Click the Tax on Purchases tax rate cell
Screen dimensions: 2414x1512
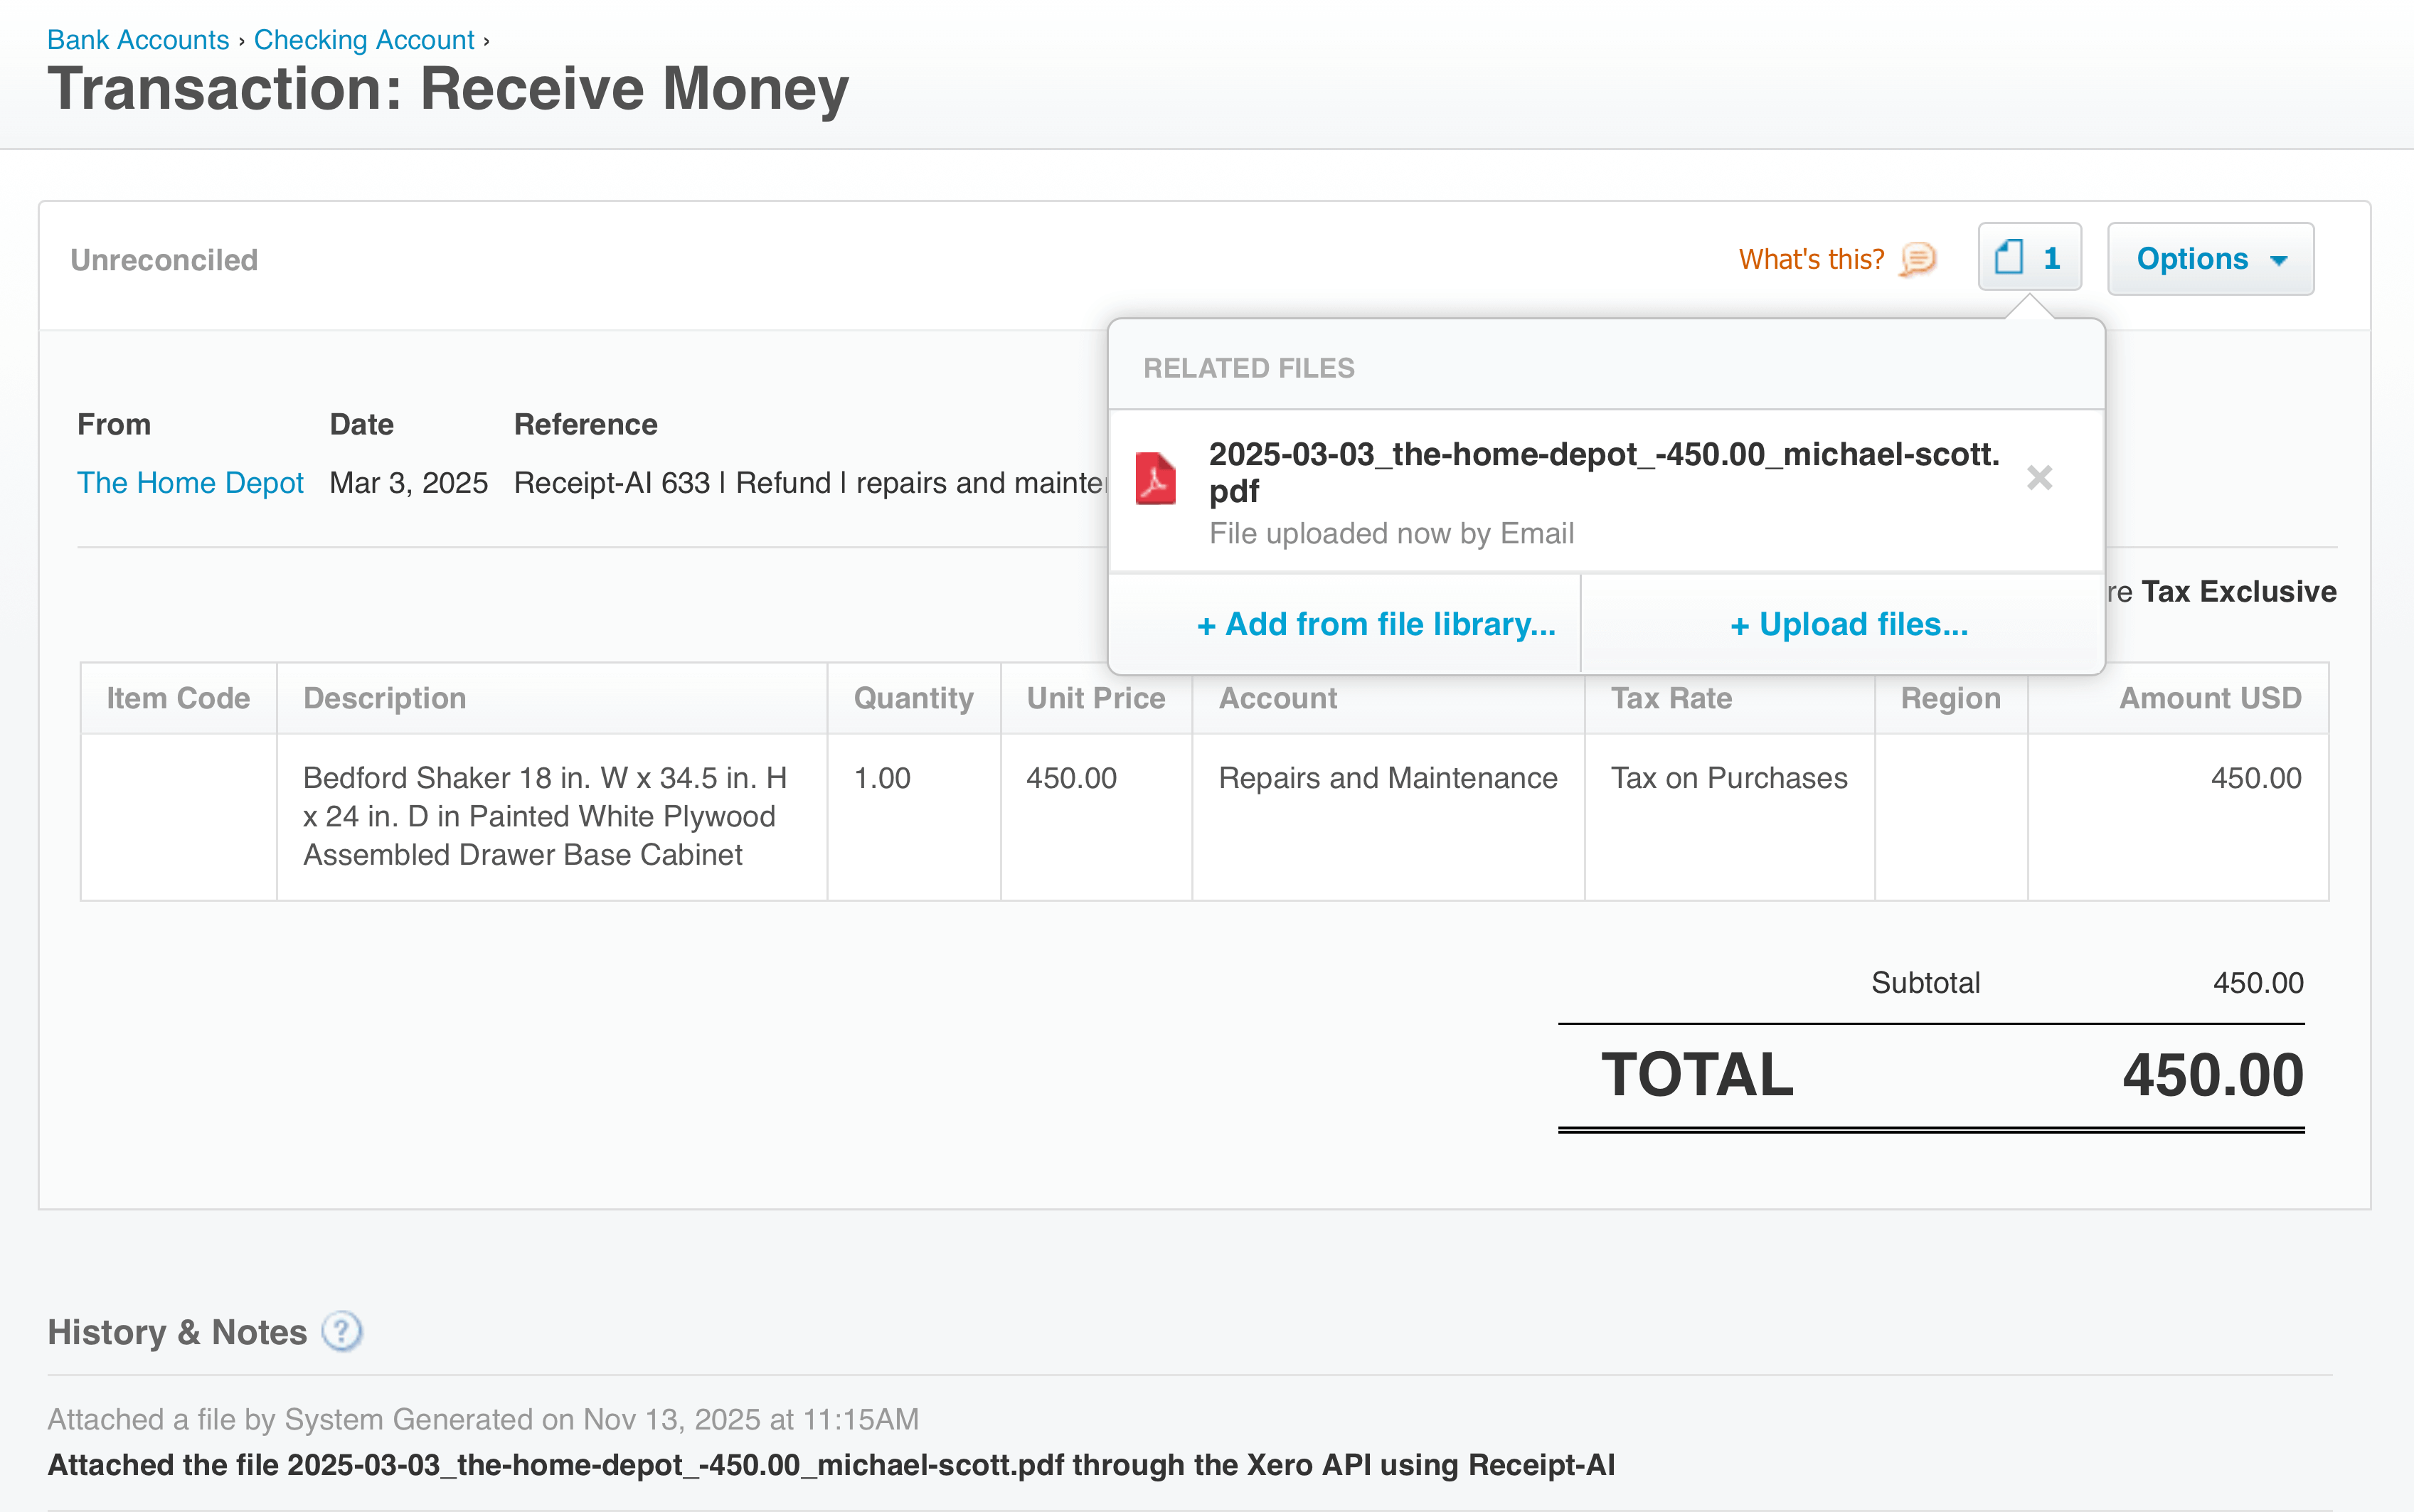[x=1728, y=778]
